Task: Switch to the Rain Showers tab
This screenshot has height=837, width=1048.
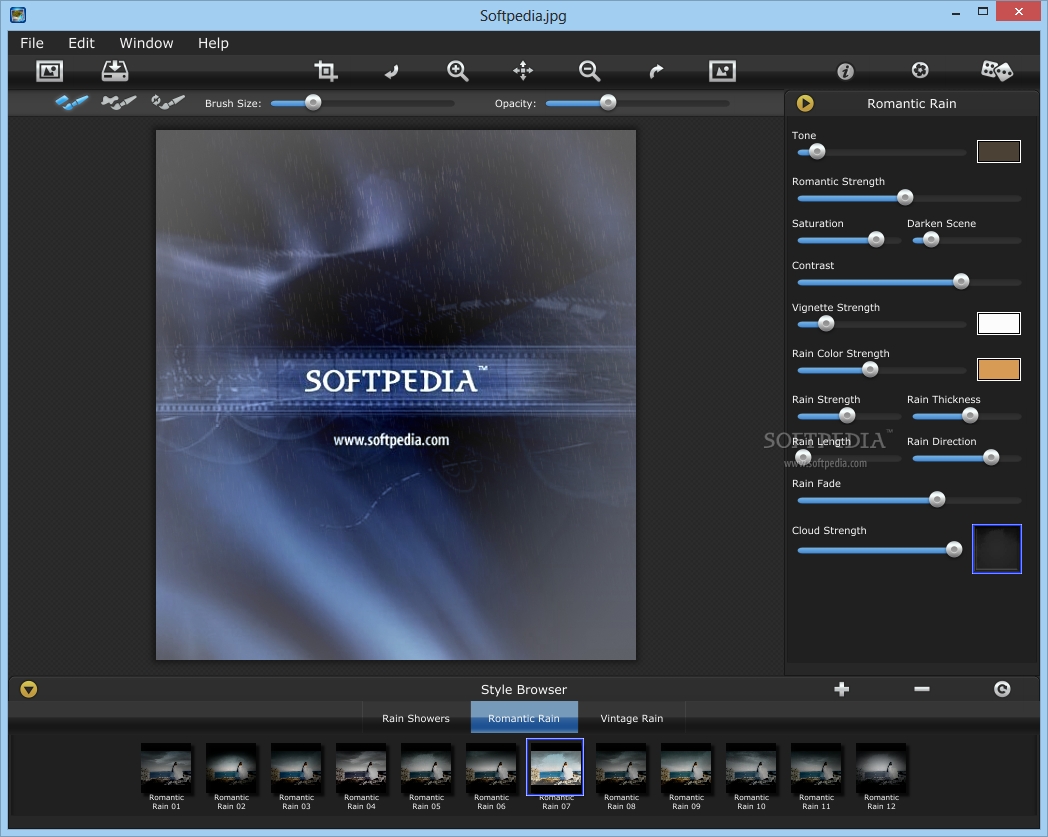Action: [416, 718]
